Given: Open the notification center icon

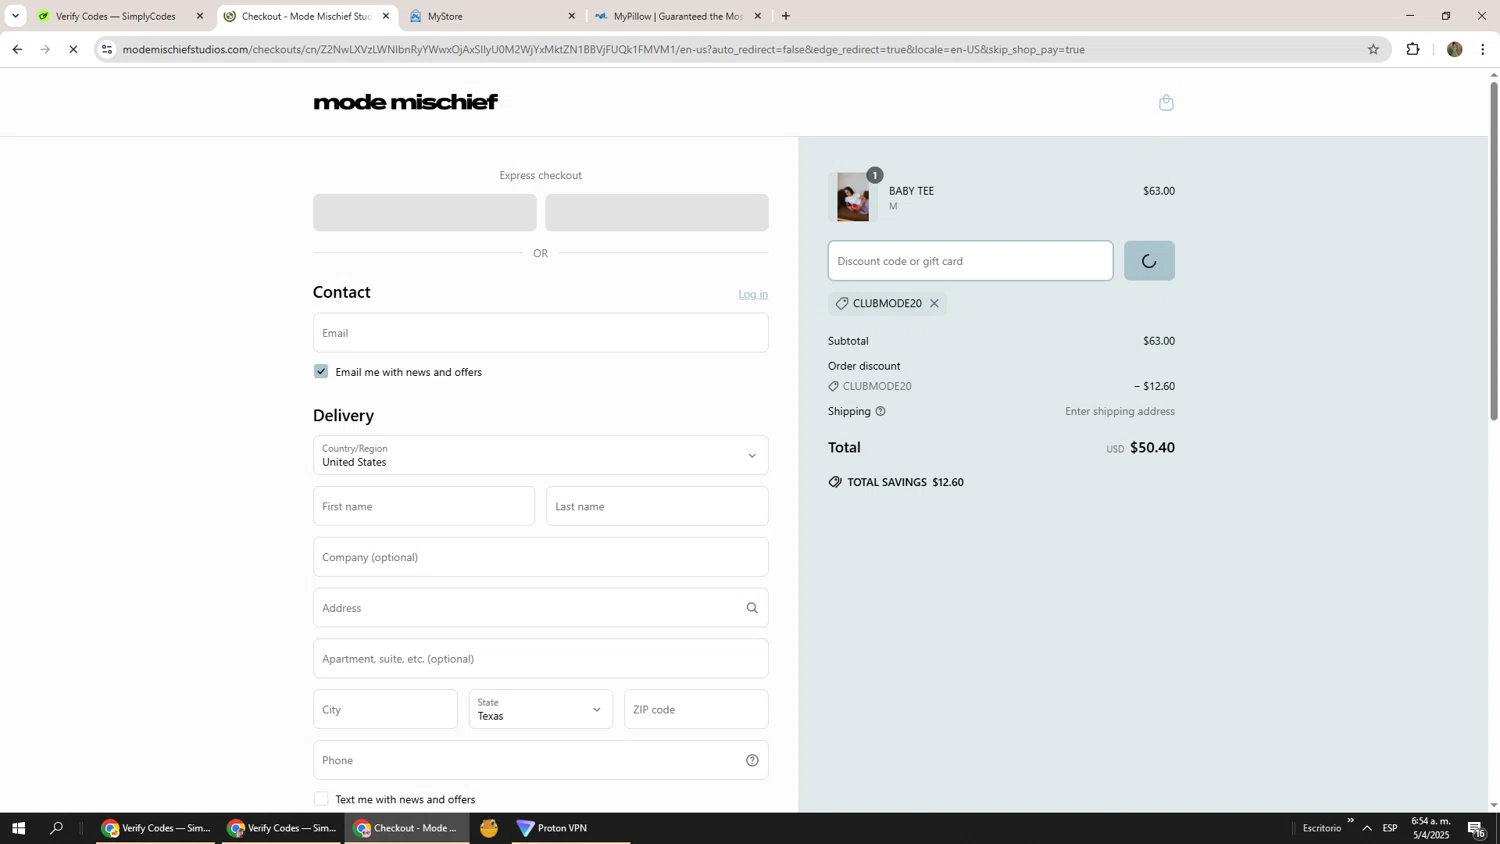Looking at the screenshot, I should pyautogui.click(x=1477, y=828).
